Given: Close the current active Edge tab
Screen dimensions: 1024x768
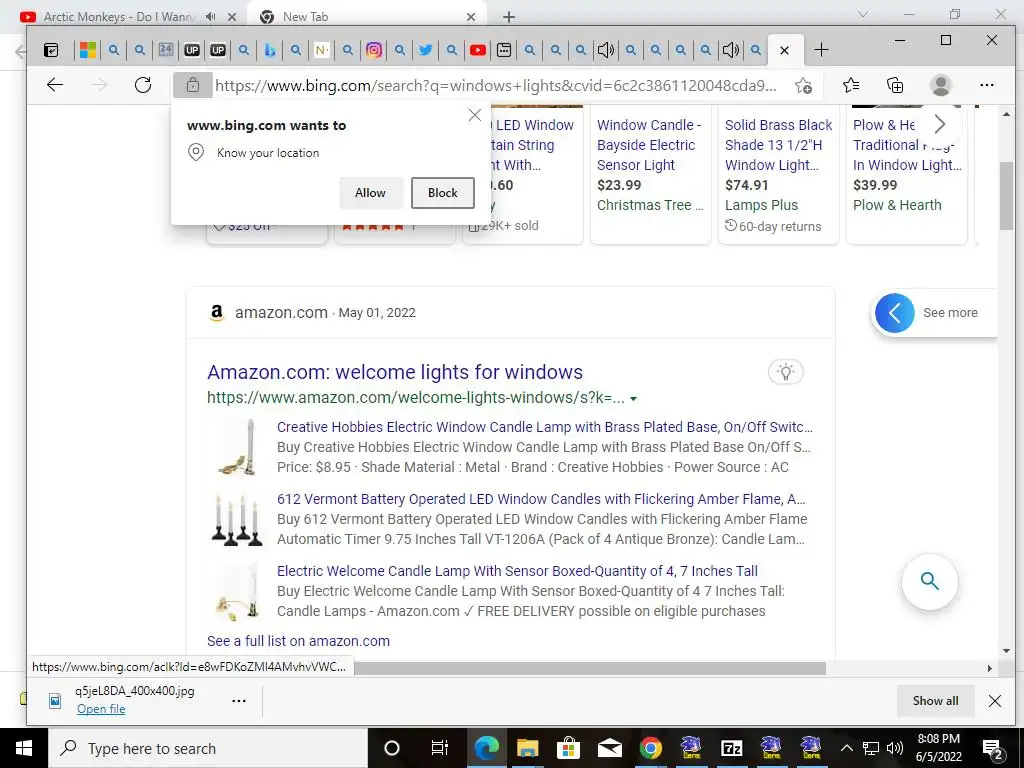Looking at the screenshot, I should pos(784,50).
